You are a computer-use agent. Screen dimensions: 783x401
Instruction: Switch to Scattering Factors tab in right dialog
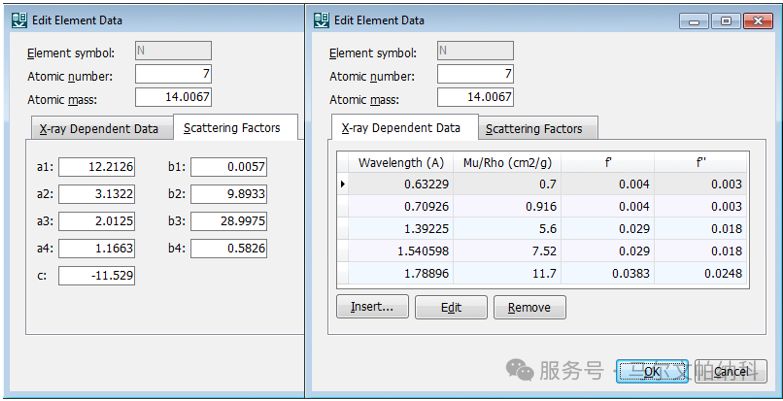point(538,128)
